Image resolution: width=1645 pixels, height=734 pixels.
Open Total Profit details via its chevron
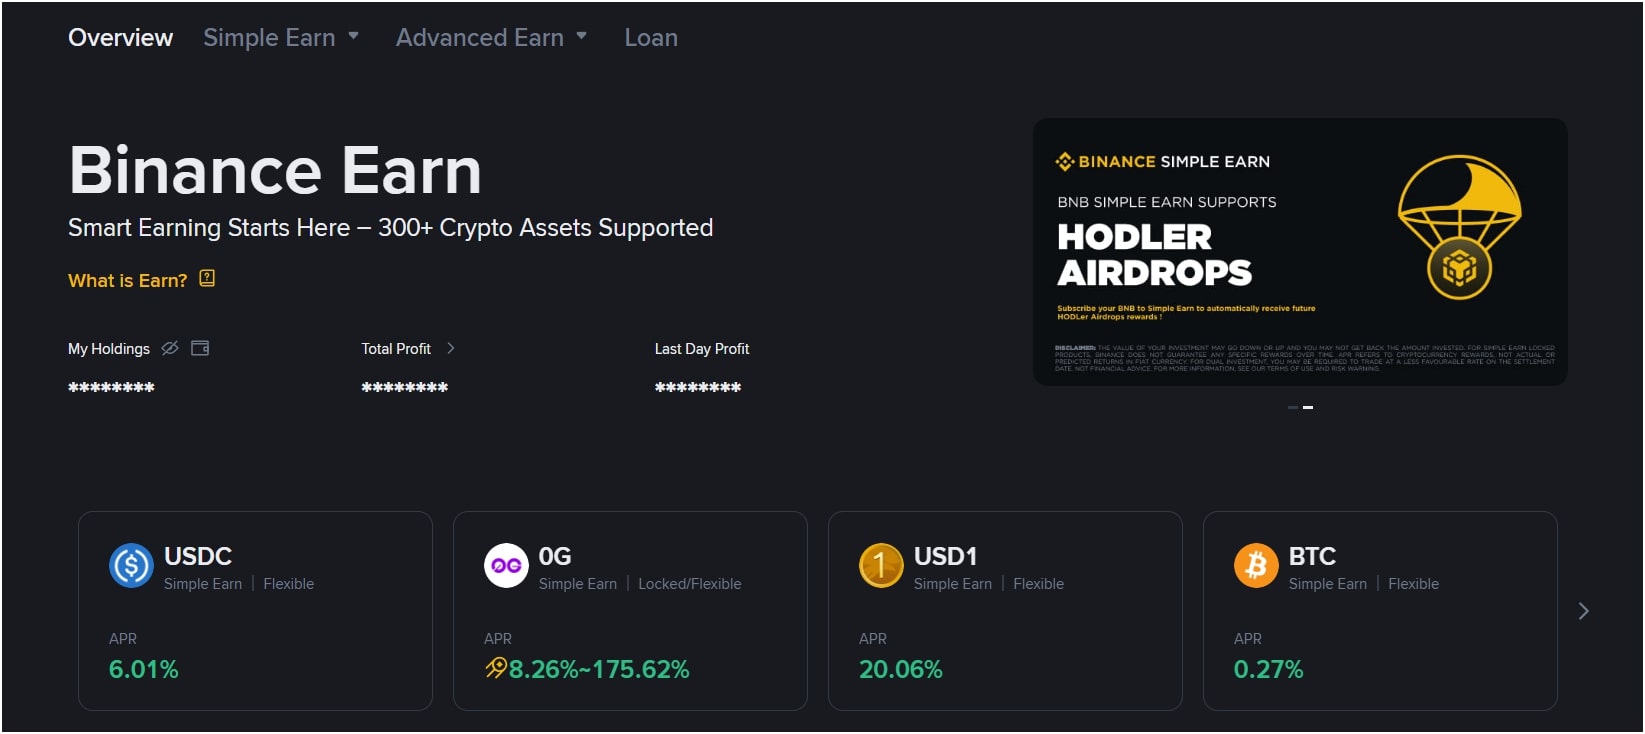[452, 348]
